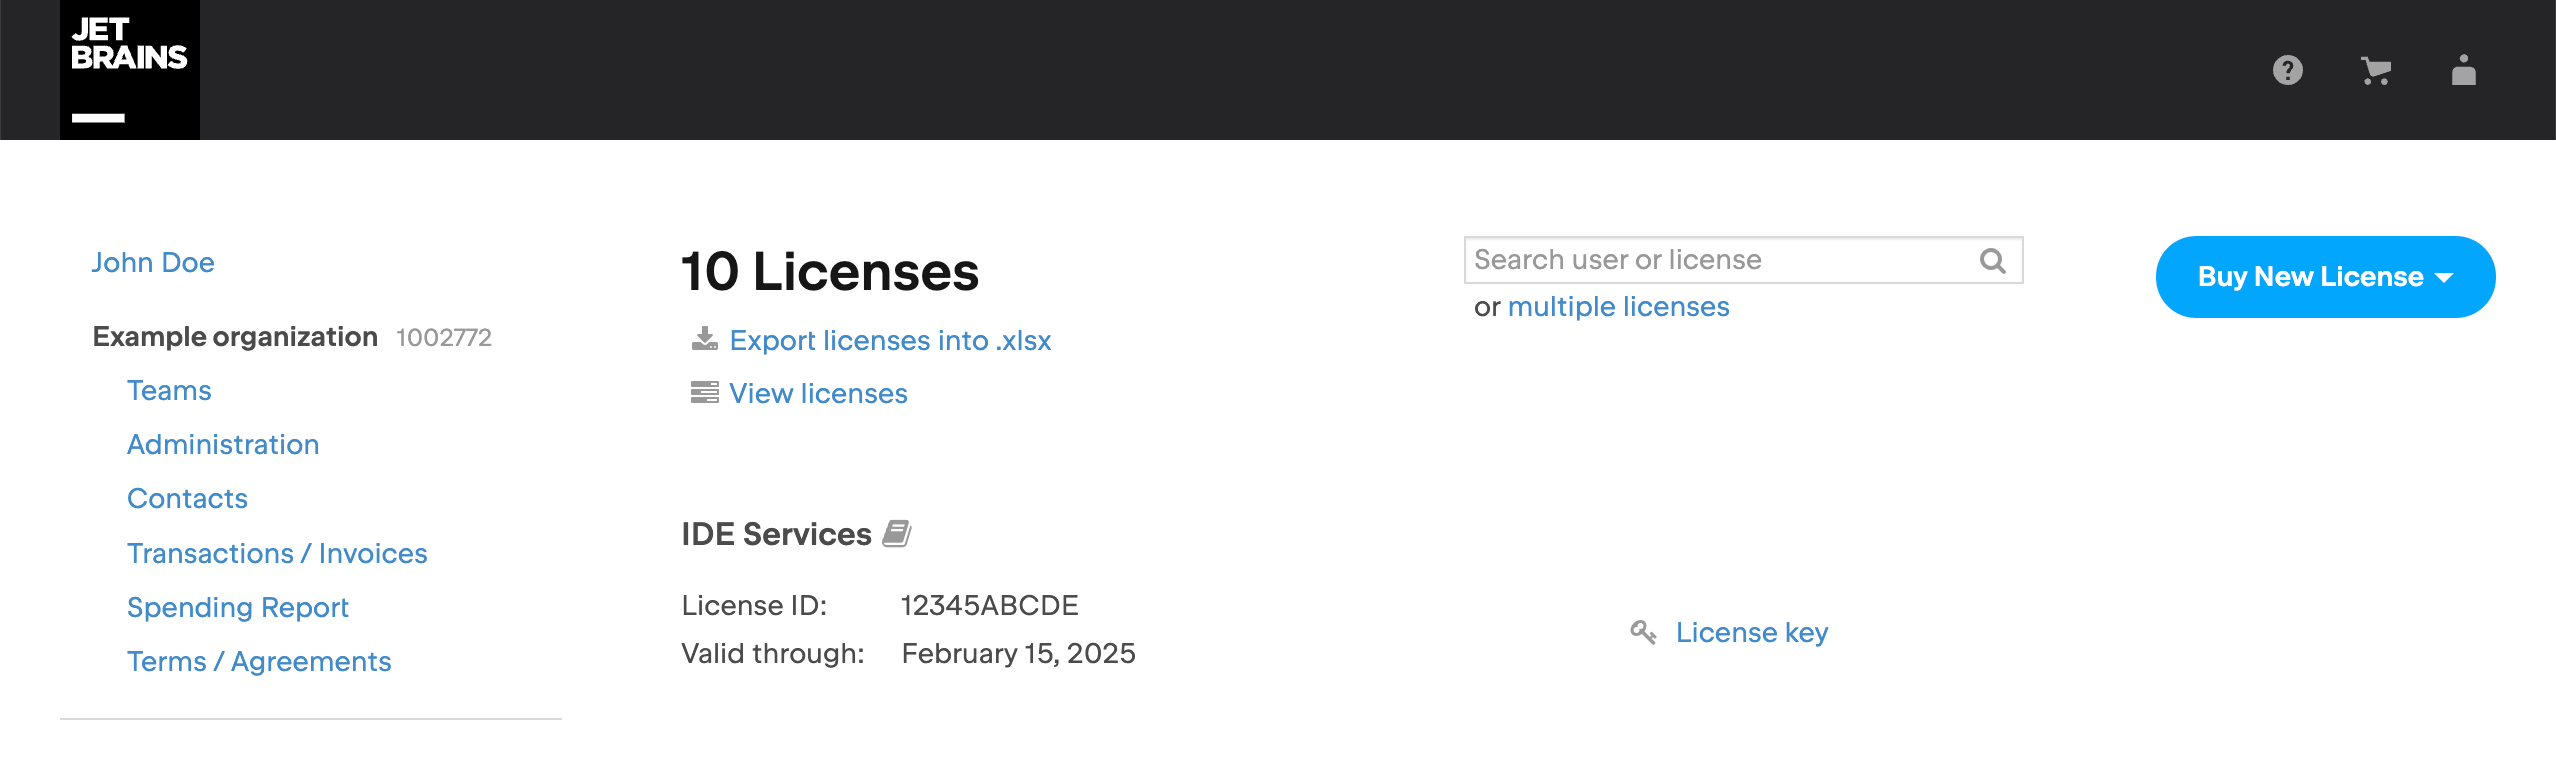
Task: Open the multiple licenses search option
Action: tap(1618, 306)
